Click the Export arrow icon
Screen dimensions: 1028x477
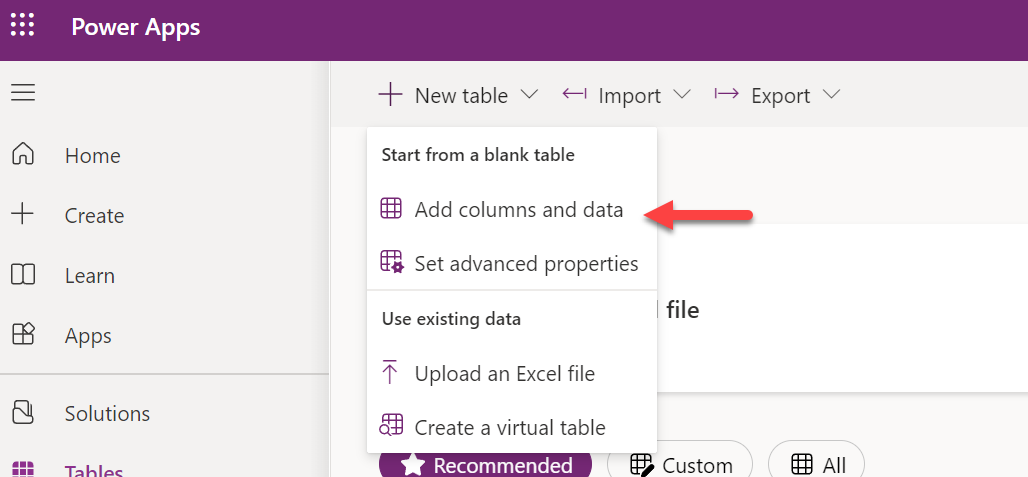pyautogui.click(x=726, y=94)
